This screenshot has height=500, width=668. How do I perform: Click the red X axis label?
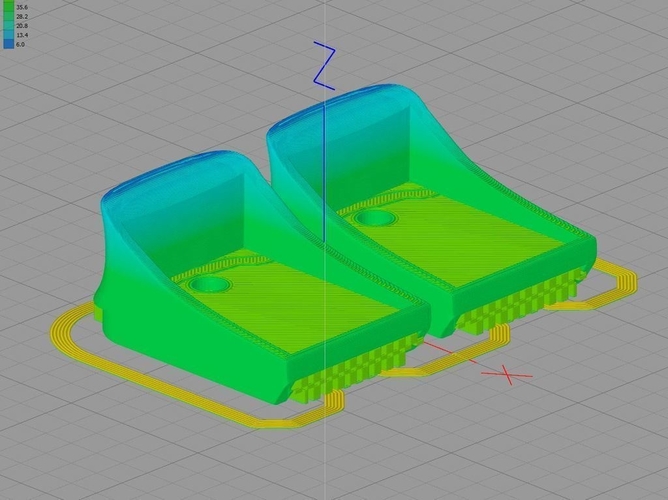[507, 375]
